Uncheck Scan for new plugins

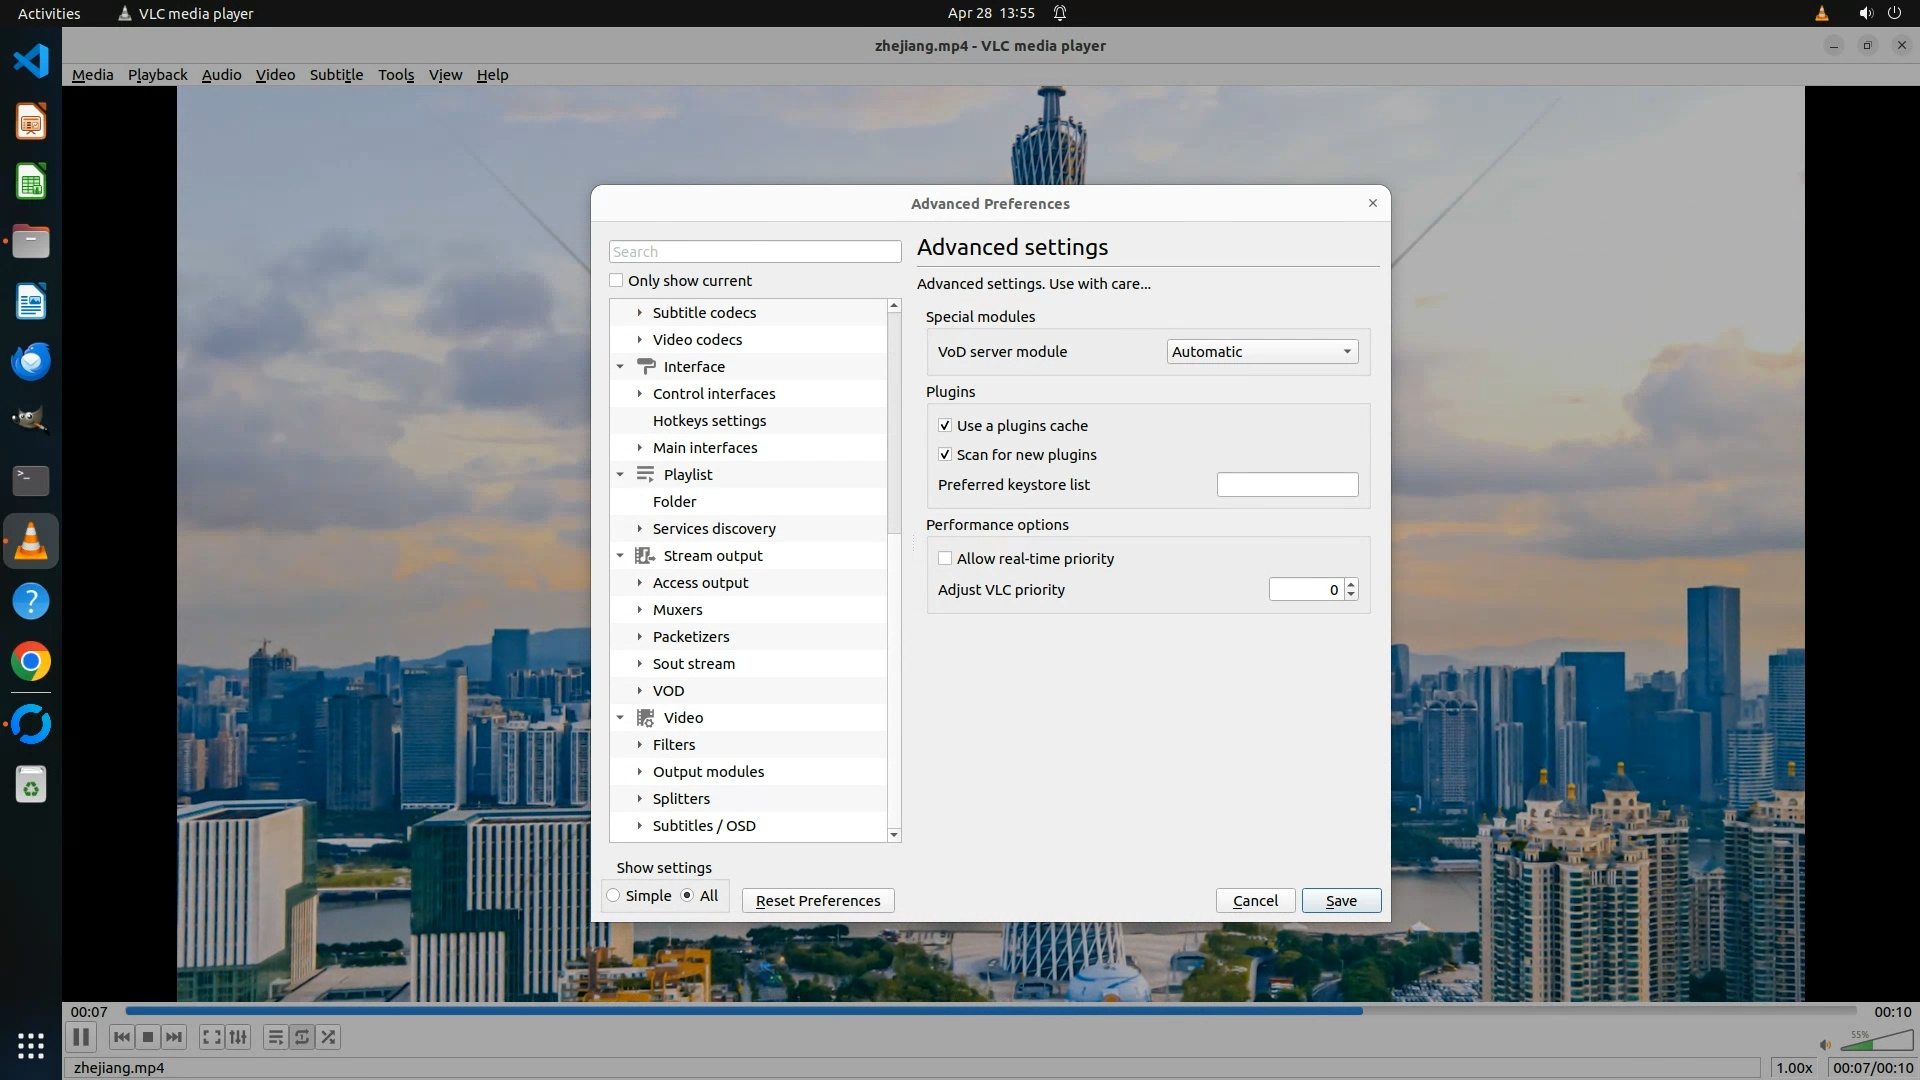[945, 455]
